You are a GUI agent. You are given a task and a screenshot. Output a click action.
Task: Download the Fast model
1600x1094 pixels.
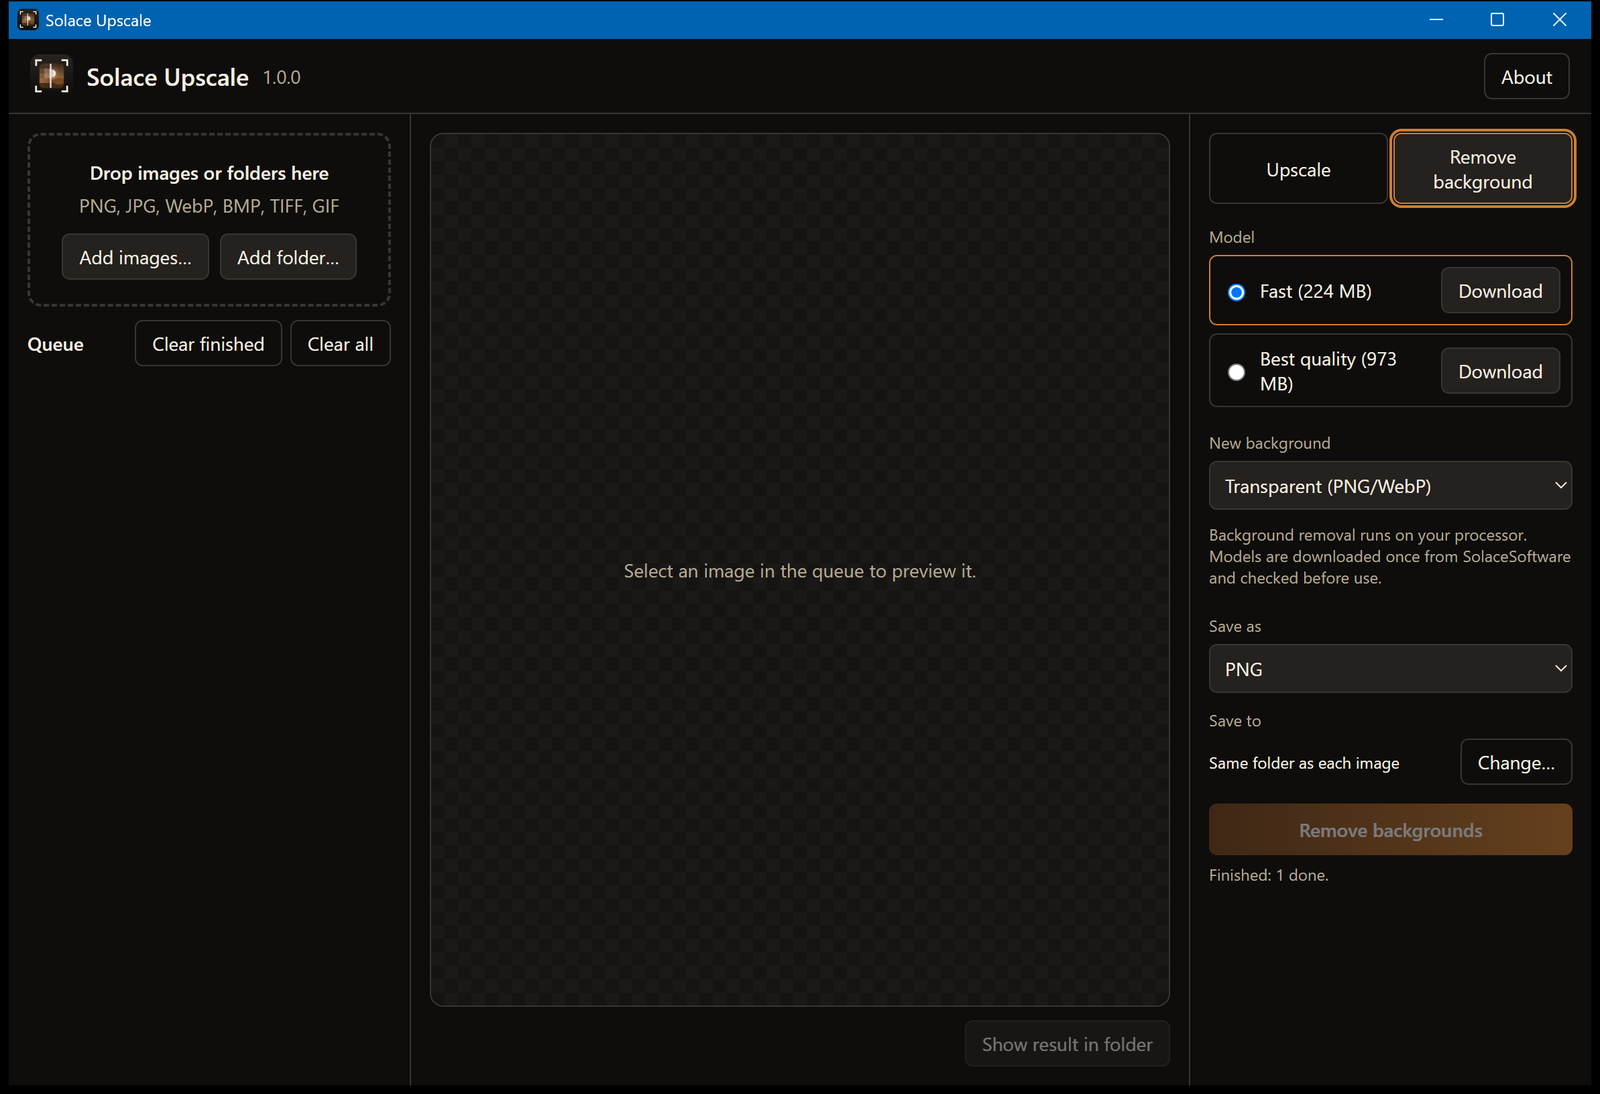click(x=1500, y=291)
